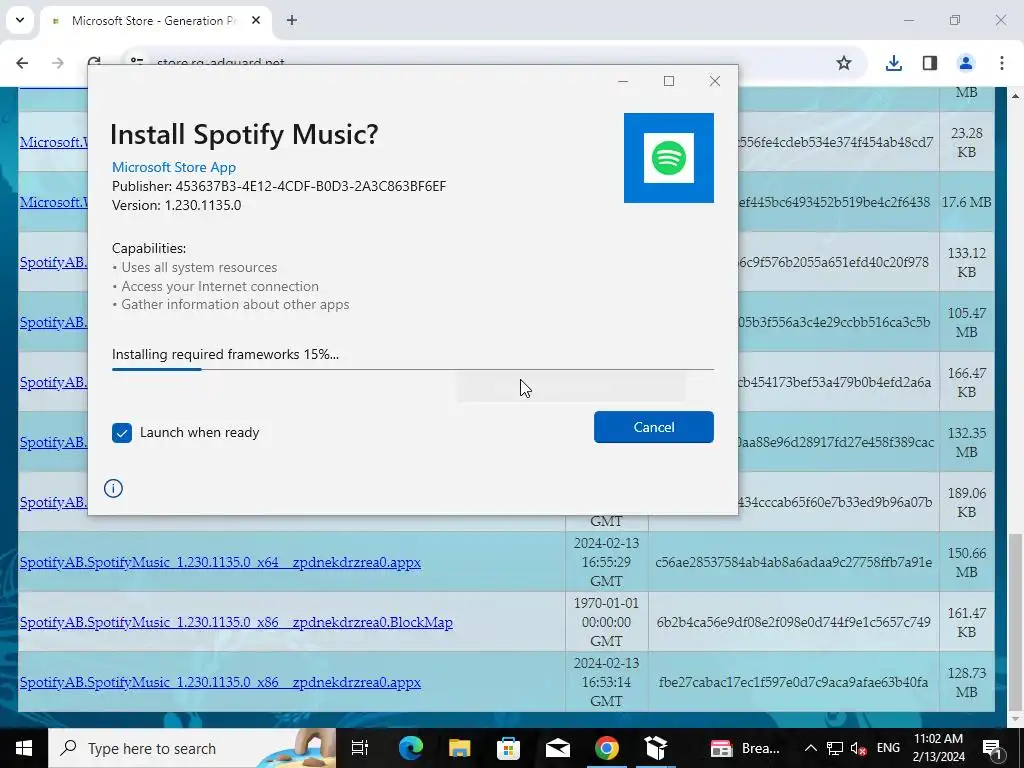Viewport: 1024px width, 768px height.
Task: Open Chrome profile avatar
Action: pyautogui.click(x=965, y=63)
